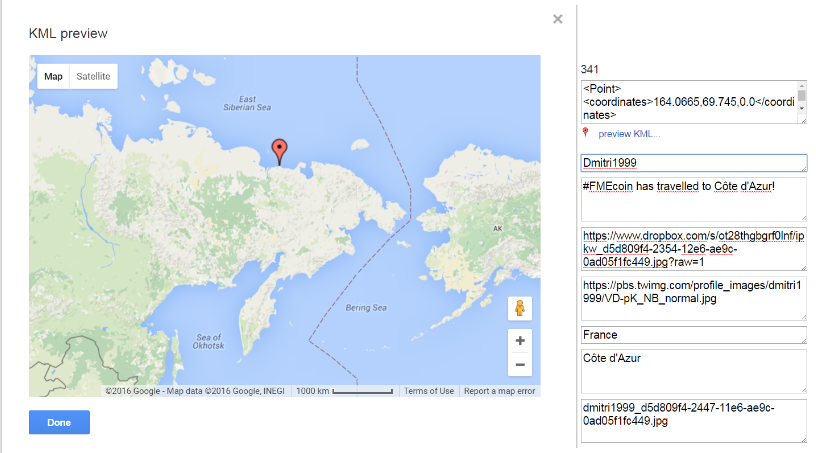Open the Terms of Use link

429,391
